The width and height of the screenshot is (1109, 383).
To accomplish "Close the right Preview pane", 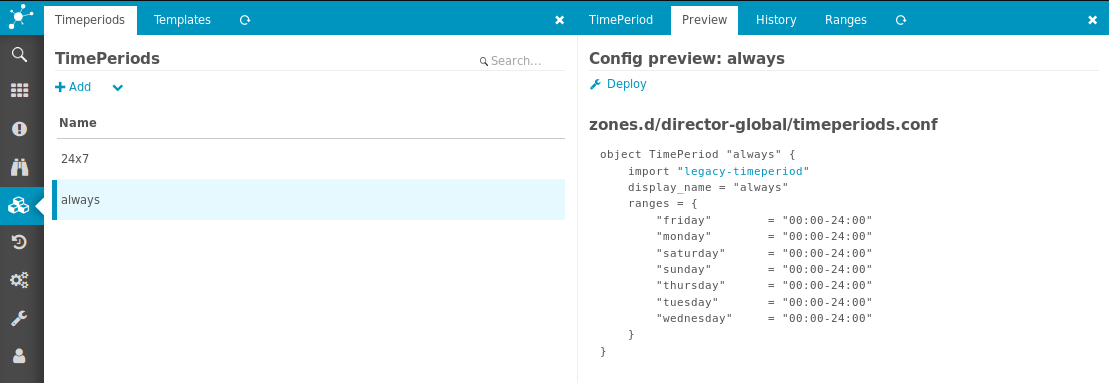I will (x=1093, y=20).
